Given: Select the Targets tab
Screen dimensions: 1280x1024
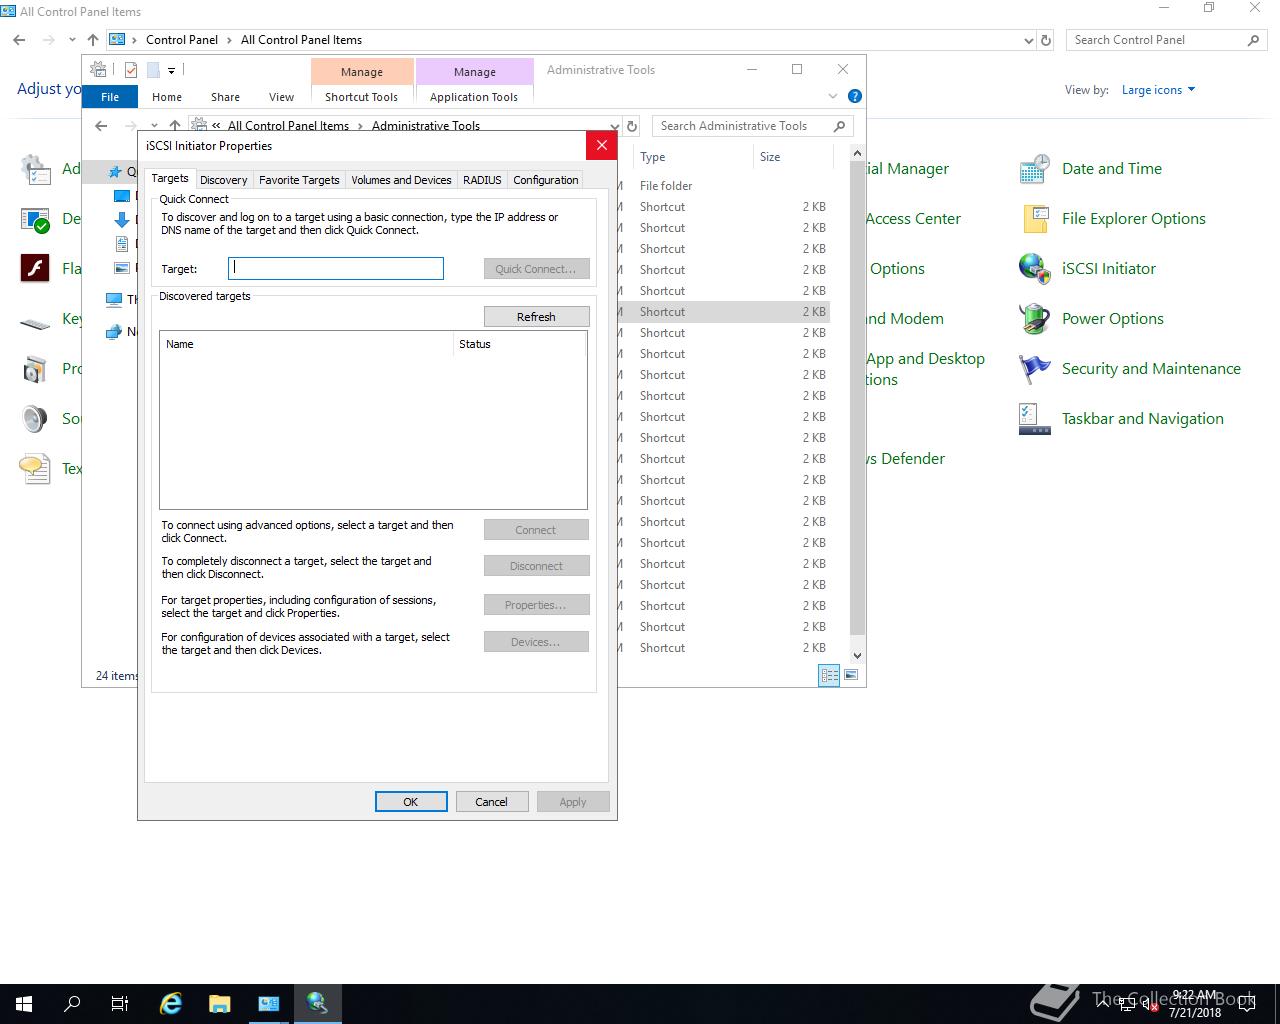Looking at the screenshot, I should point(170,178).
